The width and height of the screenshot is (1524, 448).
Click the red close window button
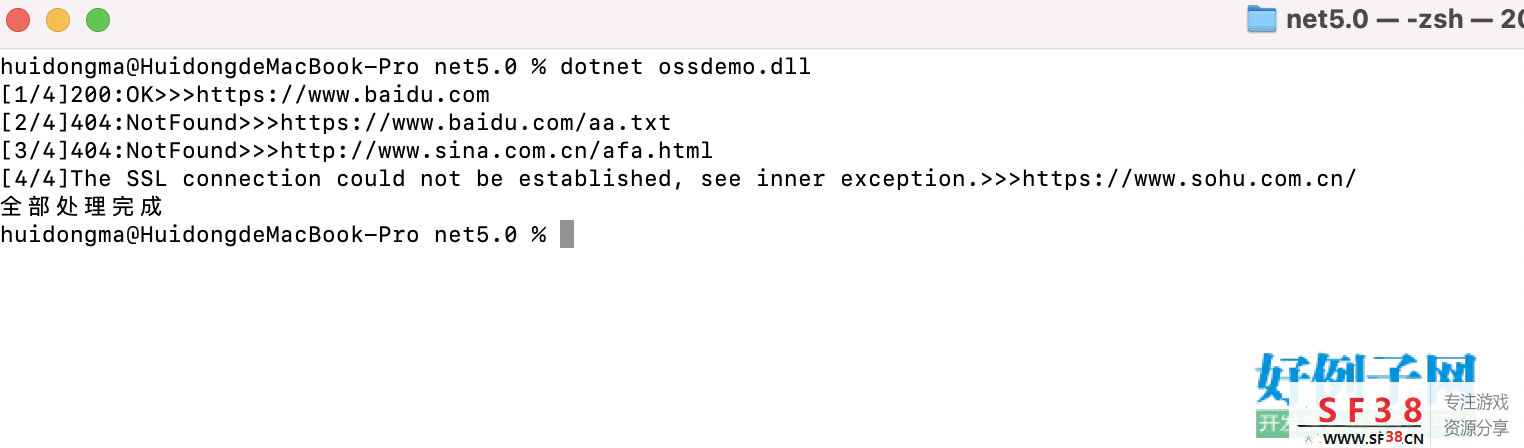(x=18, y=19)
